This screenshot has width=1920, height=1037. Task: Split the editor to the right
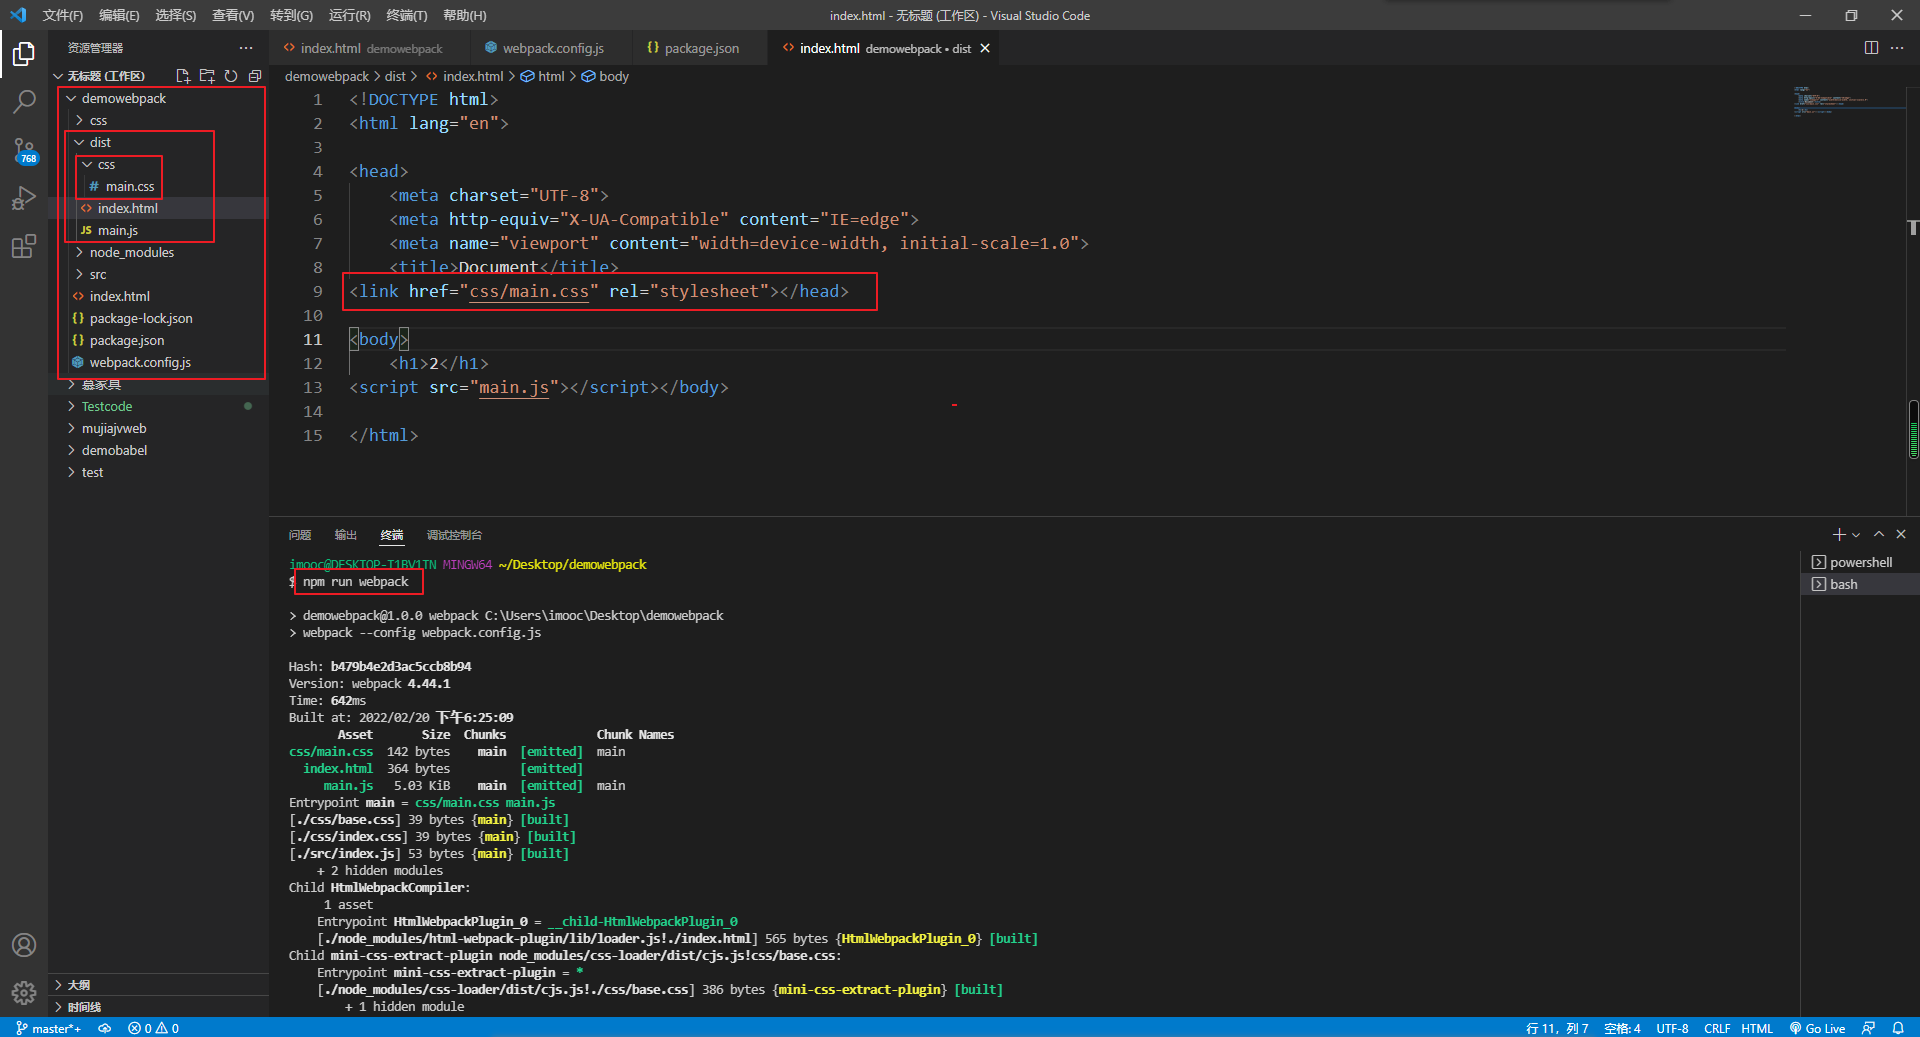(x=1871, y=48)
